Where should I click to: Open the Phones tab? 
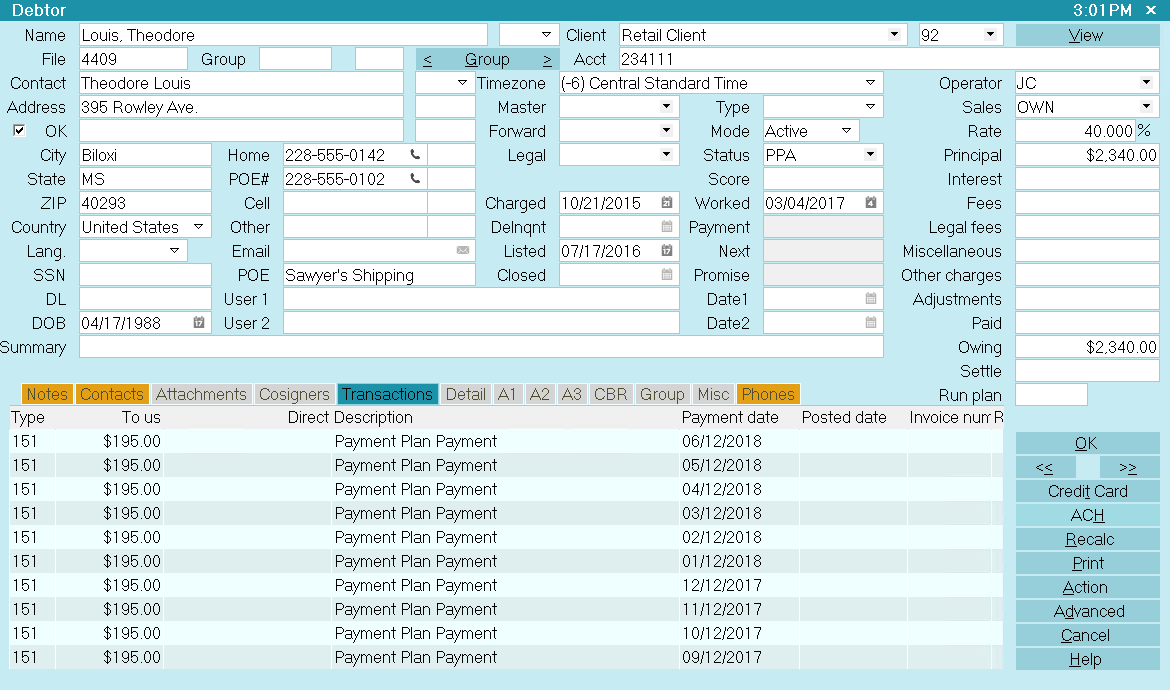tap(768, 394)
